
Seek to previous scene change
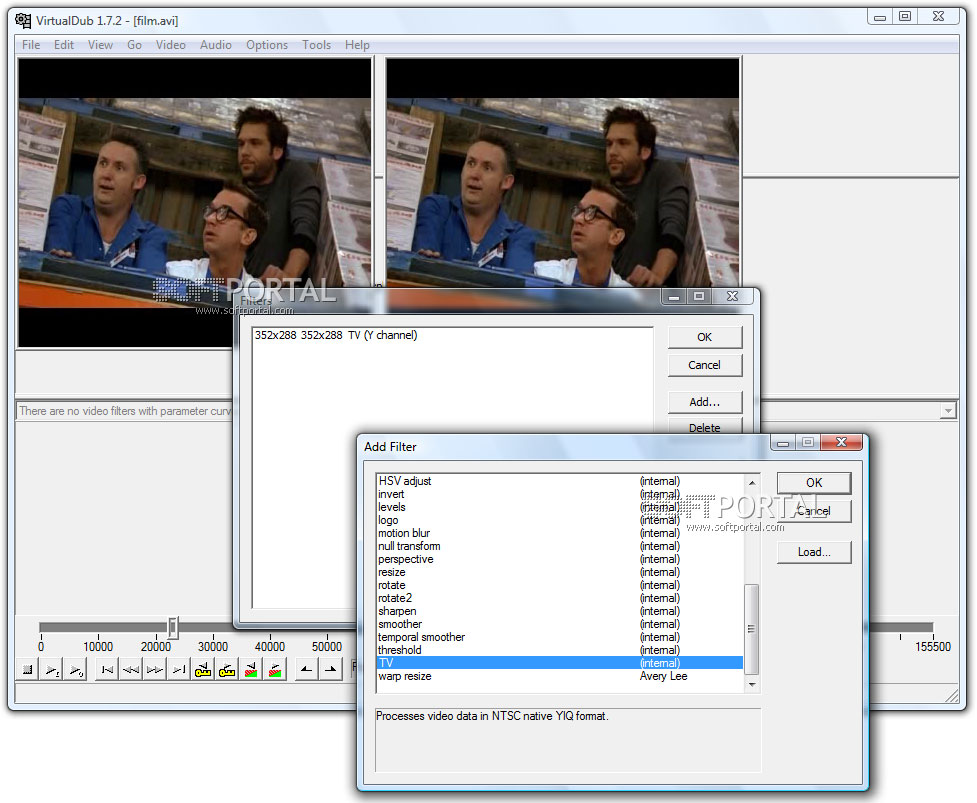click(250, 670)
